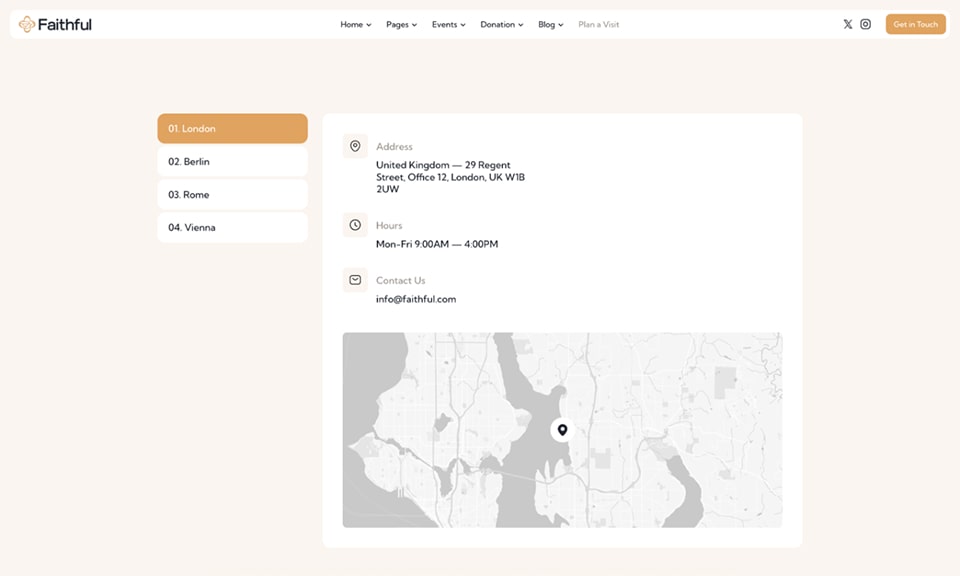The height and width of the screenshot is (576, 960).
Task: Expand the Pages dropdown menu
Action: 401,24
